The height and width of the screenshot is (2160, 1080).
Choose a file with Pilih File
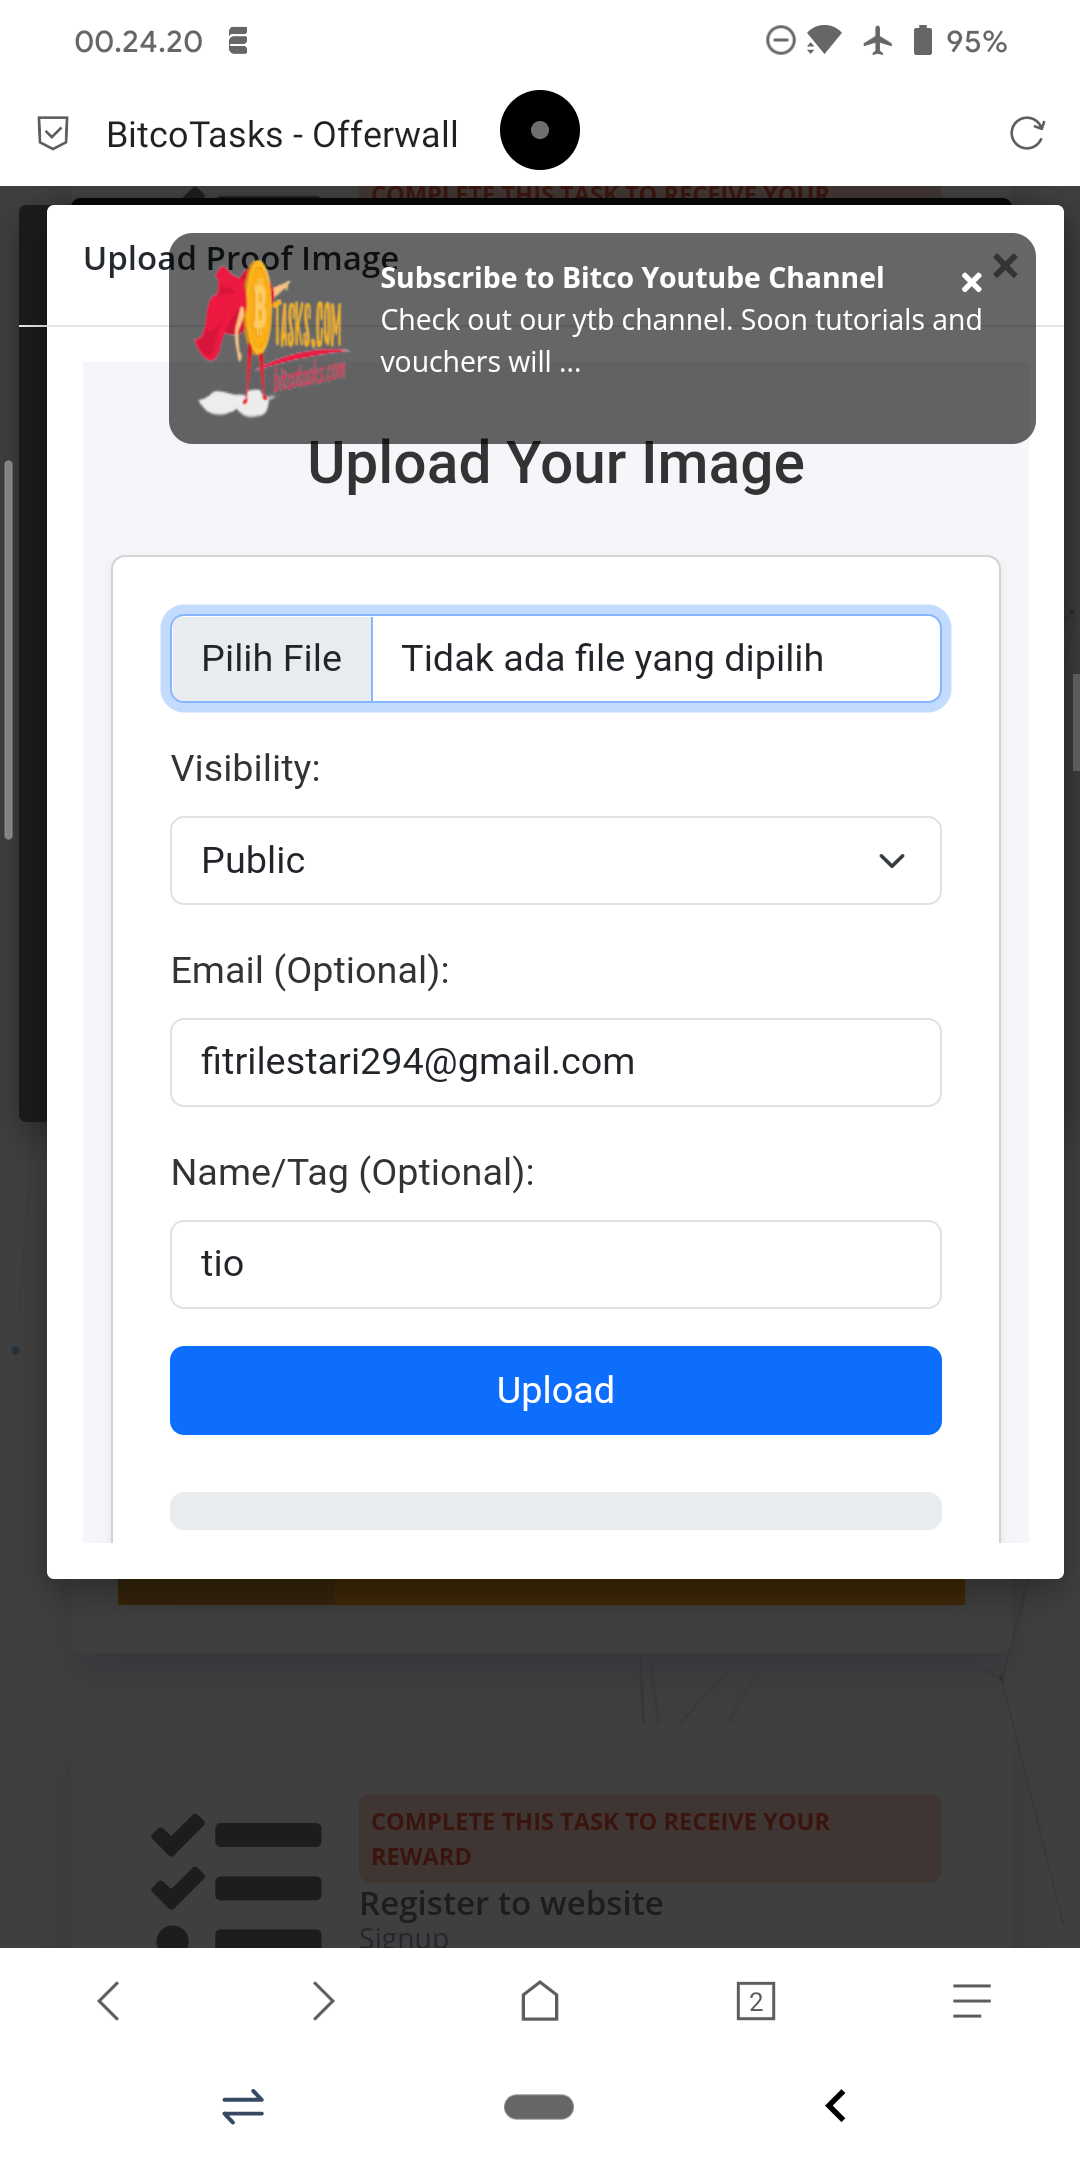pos(272,659)
